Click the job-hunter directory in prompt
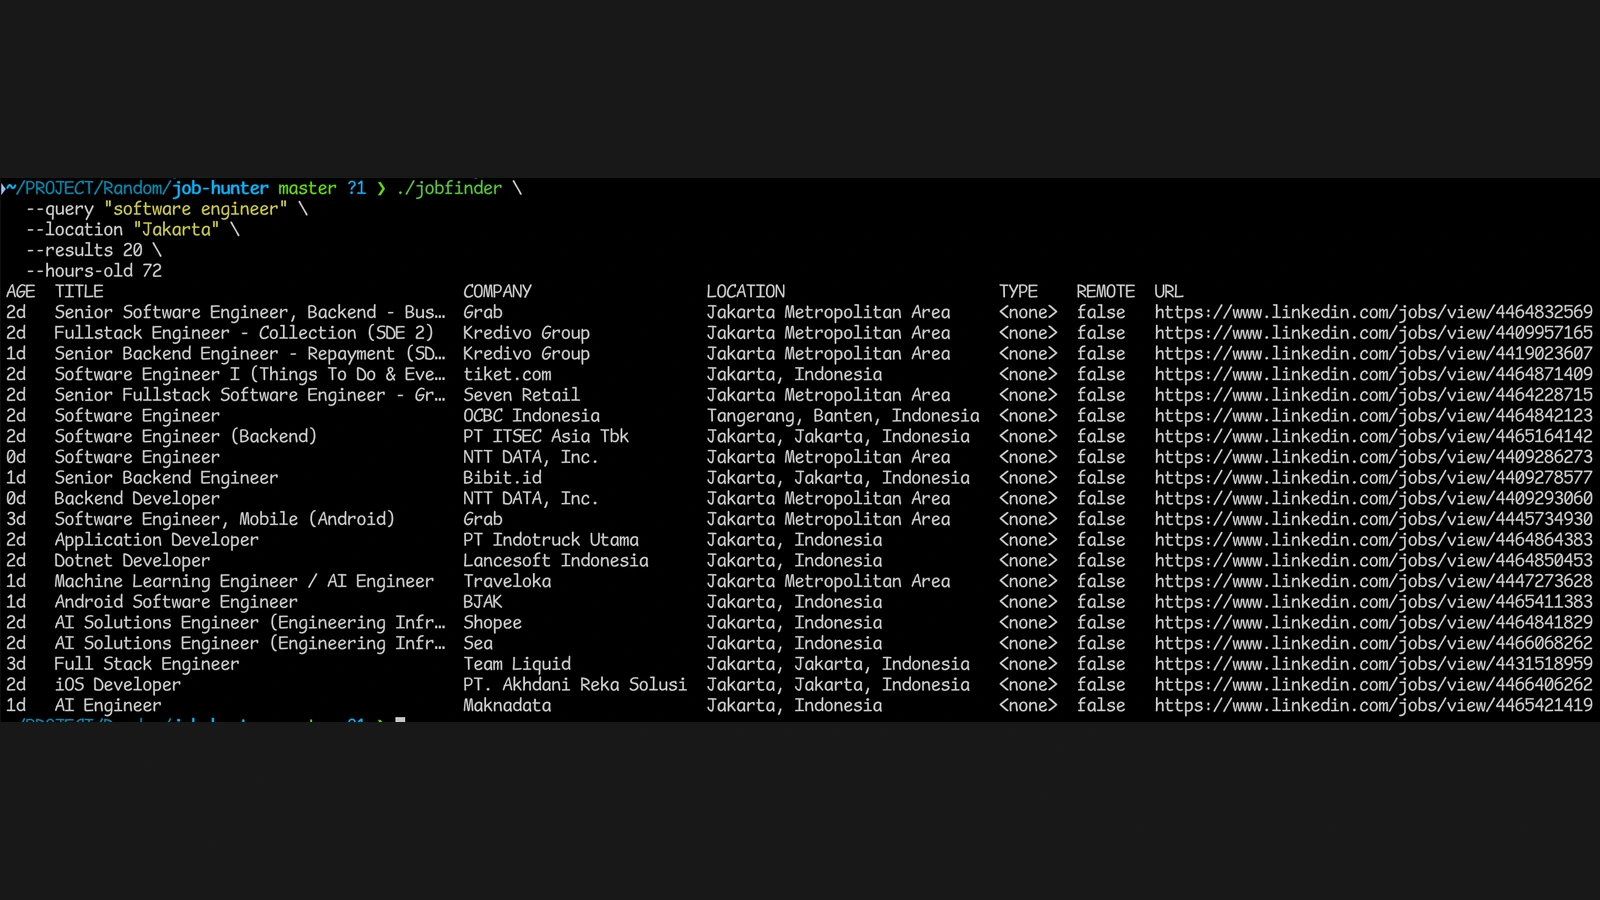Viewport: 1600px width, 900px height. click(x=220, y=188)
